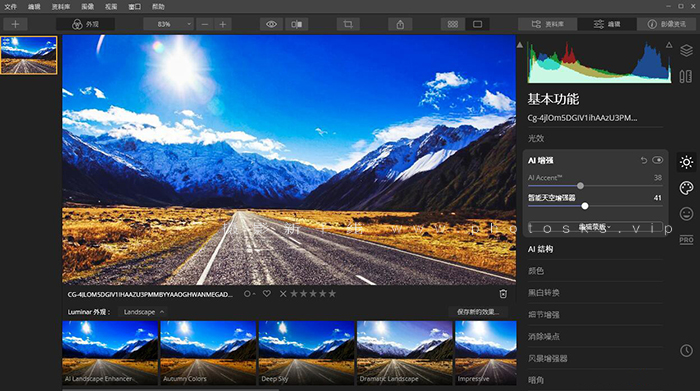Mark image as favorite with heart
Image resolution: width=700 pixels, height=391 pixels.
coord(267,294)
